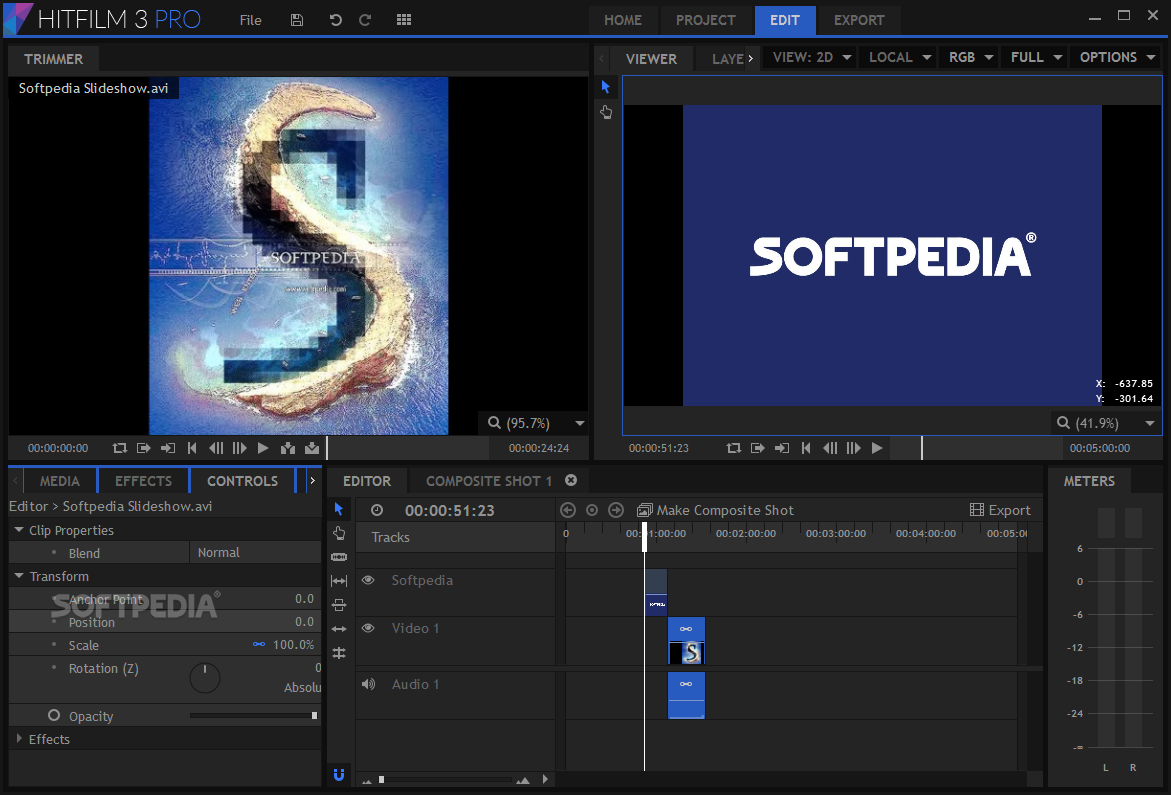Select the Ripple Edit tool in the Editor

click(x=339, y=629)
